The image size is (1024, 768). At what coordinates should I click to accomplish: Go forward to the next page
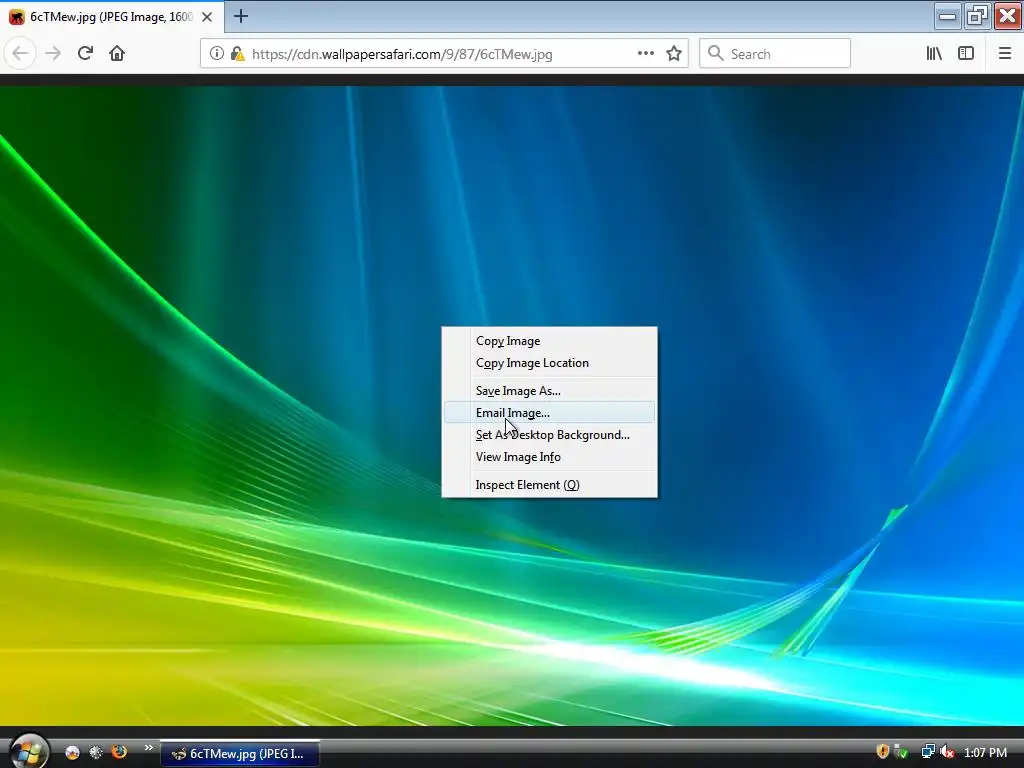(54, 54)
